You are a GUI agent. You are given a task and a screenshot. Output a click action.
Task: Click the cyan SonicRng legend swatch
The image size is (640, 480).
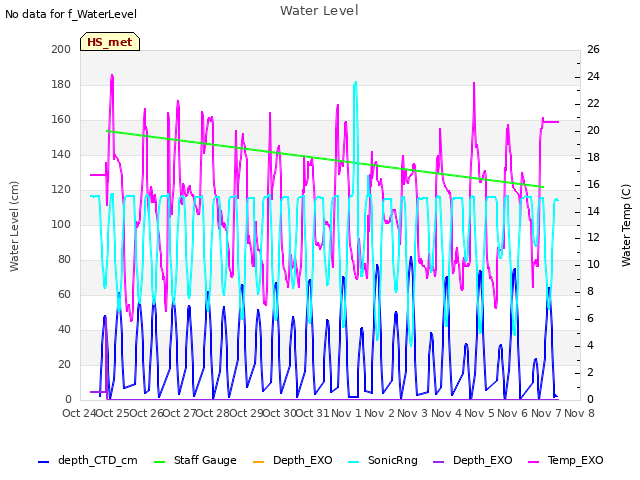pos(354,462)
